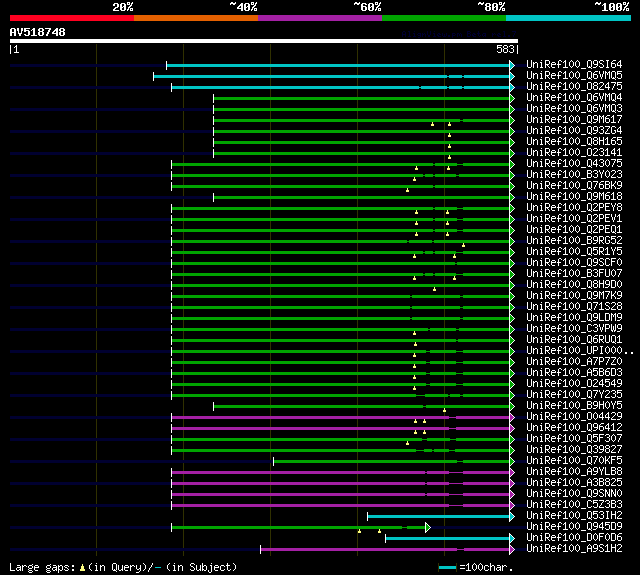This screenshot has height=575, width=640.
Task: Click the green arrowhead on the UniRef100_Q945D9 alignment
Action: [428, 528]
